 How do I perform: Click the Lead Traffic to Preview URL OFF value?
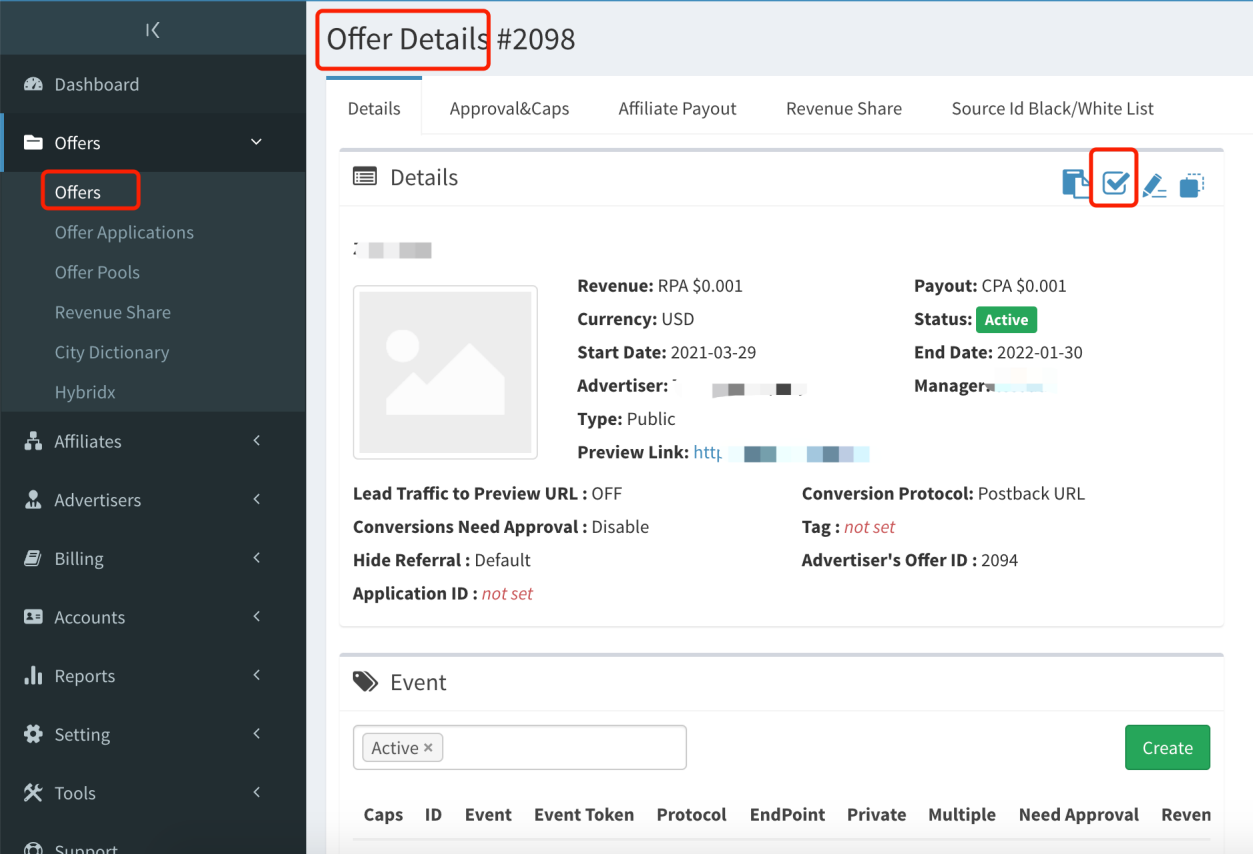607,494
